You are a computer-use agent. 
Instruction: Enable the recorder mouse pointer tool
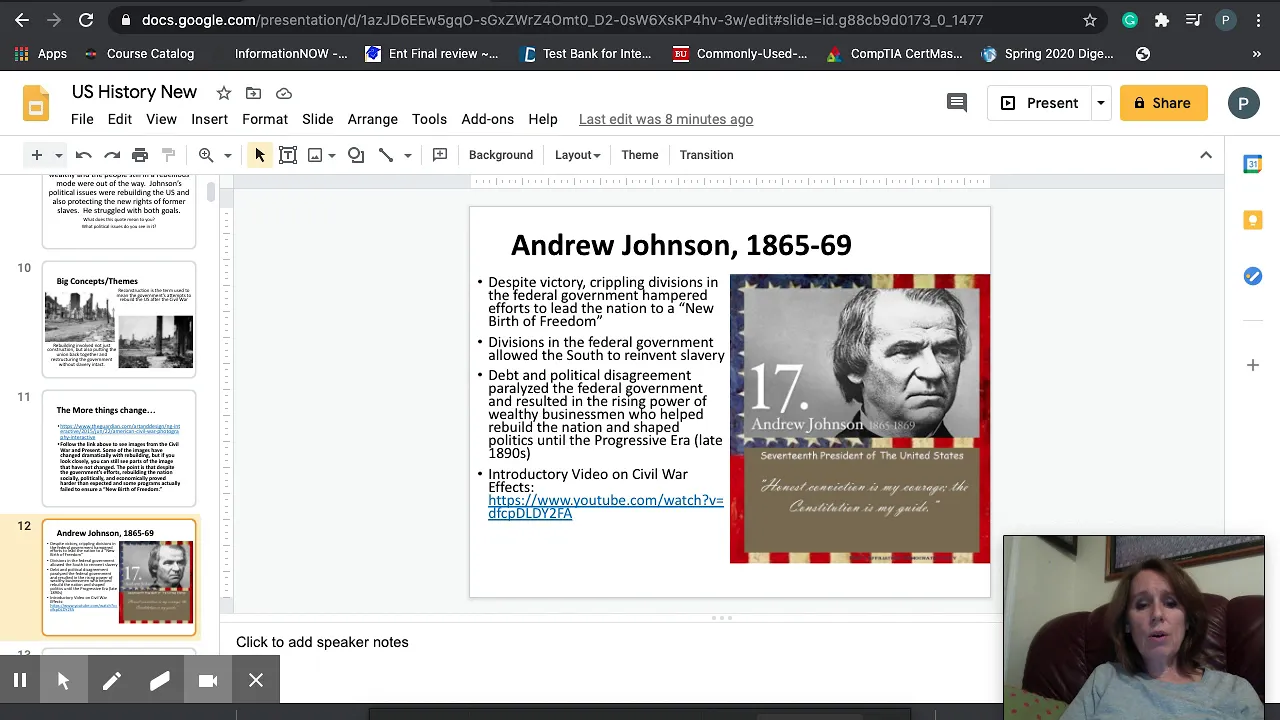63,681
